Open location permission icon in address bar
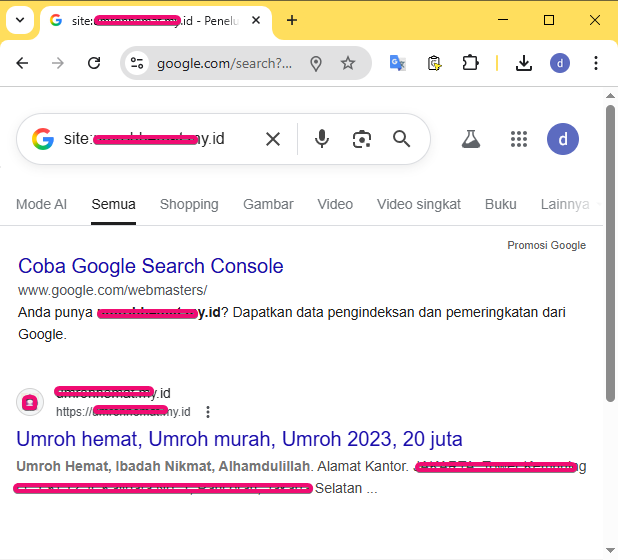 click(316, 63)
